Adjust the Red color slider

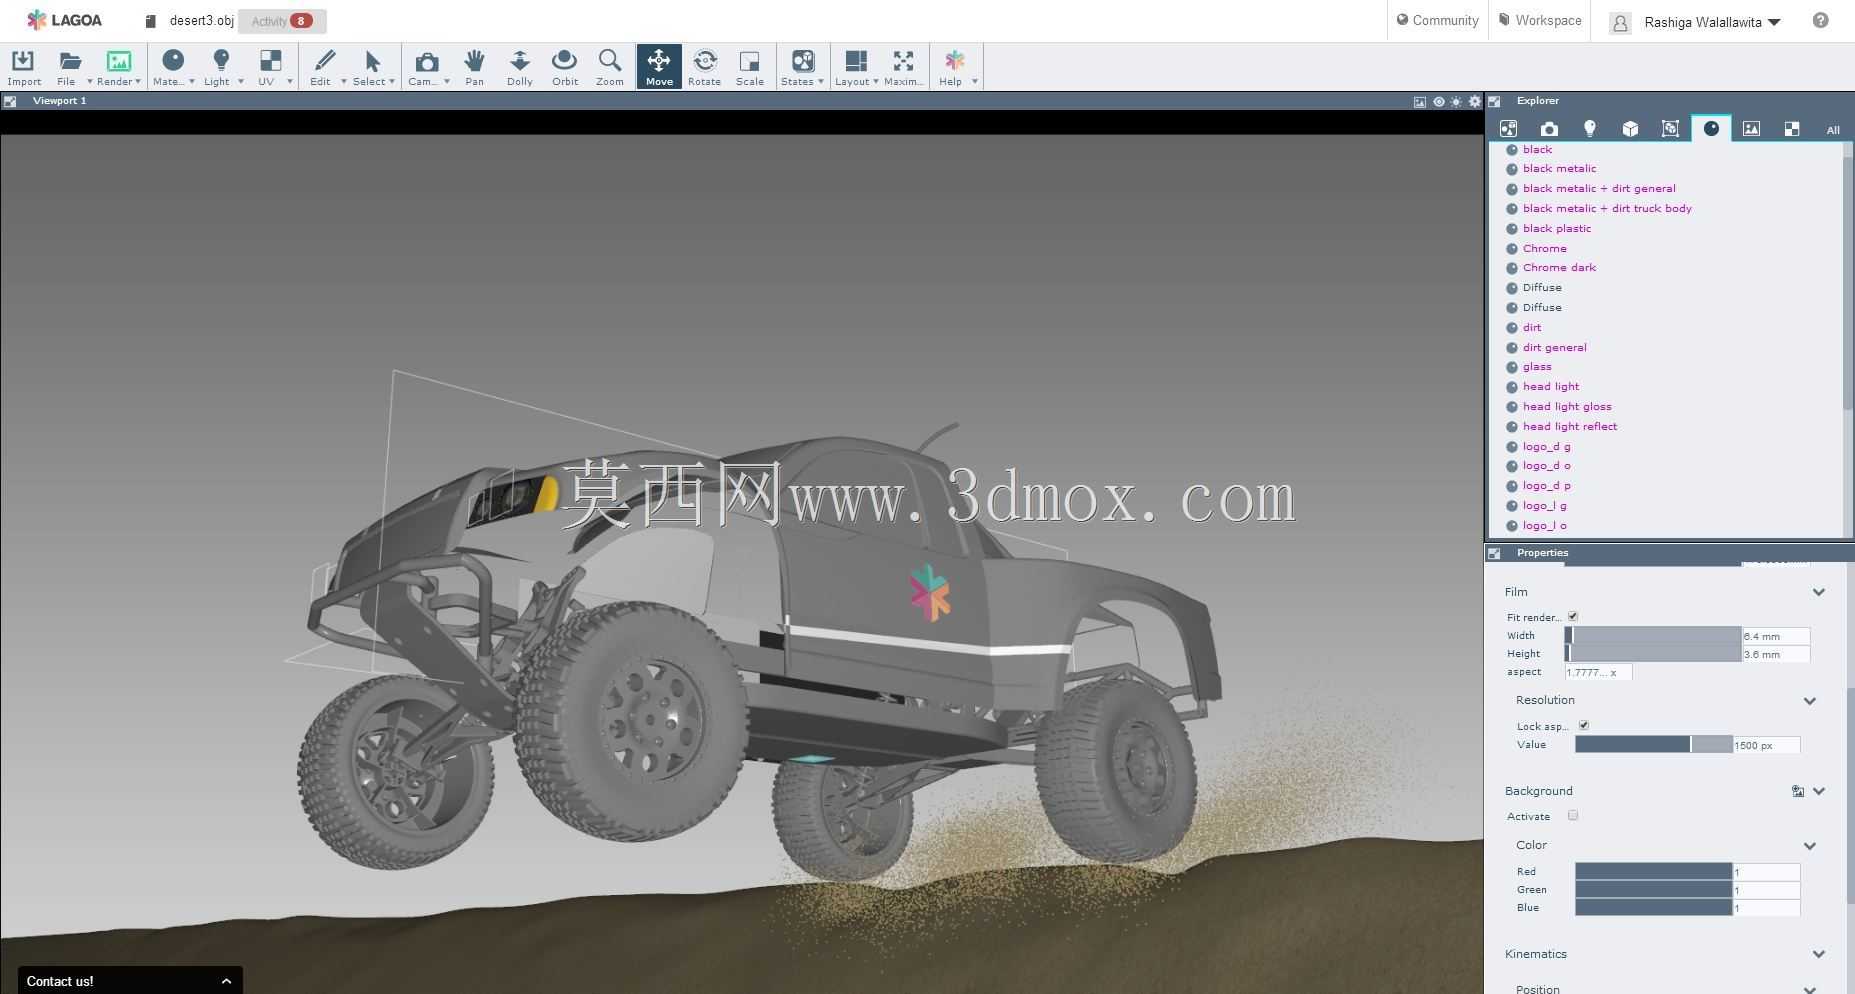point(1653,872)
